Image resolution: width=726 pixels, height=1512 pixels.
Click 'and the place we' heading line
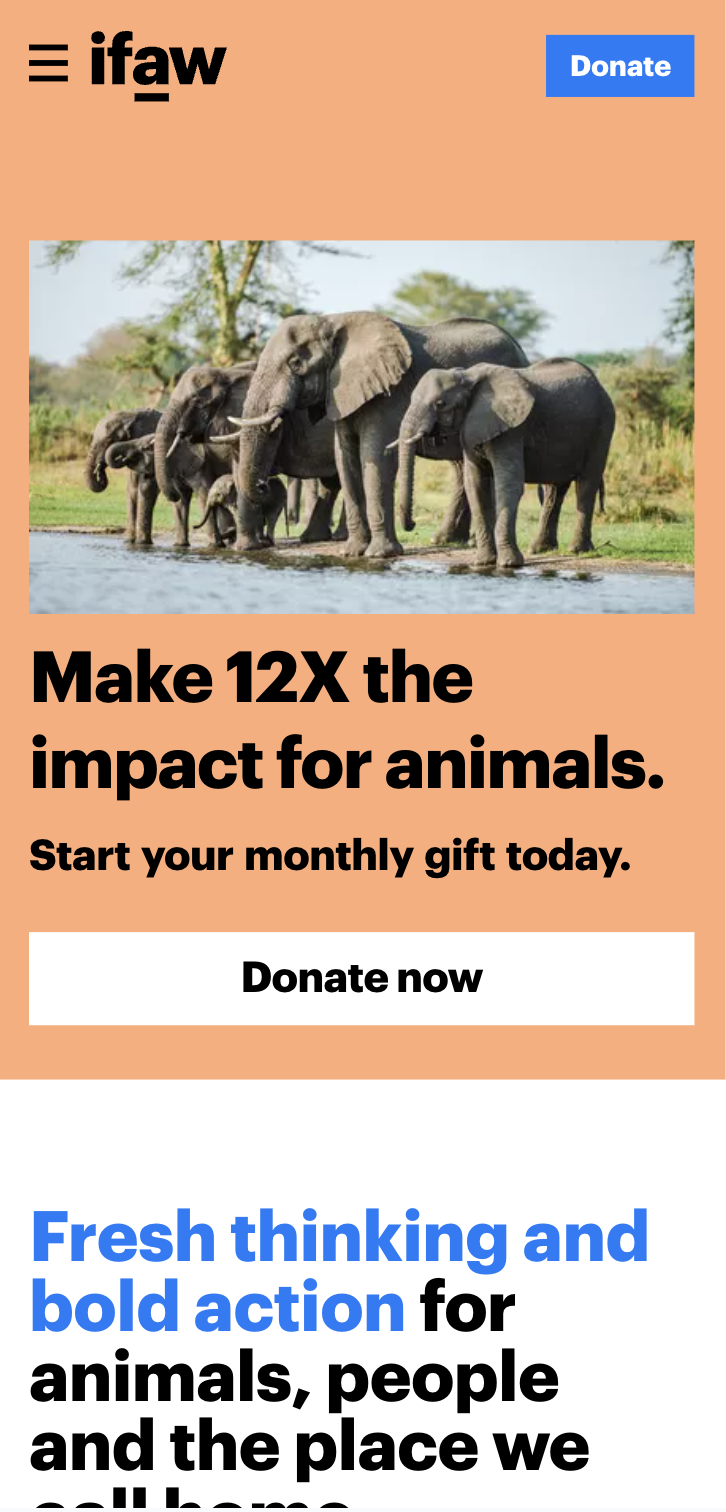(309, 1447)
